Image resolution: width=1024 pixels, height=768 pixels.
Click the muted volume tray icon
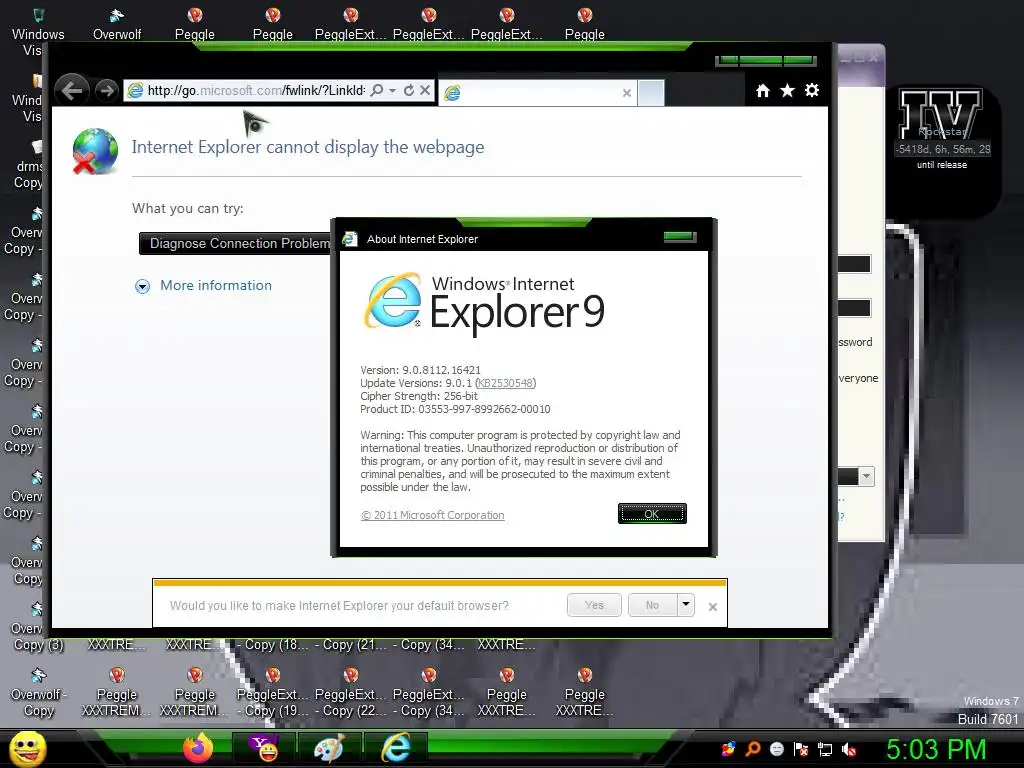pyautogui.click(x=849, y=749)
